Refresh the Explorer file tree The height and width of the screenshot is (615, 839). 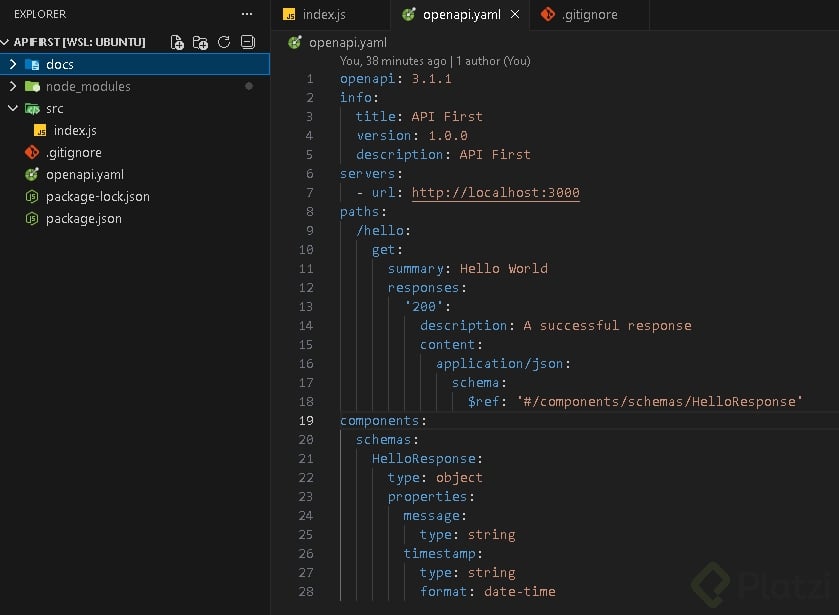tap(224, 42)
